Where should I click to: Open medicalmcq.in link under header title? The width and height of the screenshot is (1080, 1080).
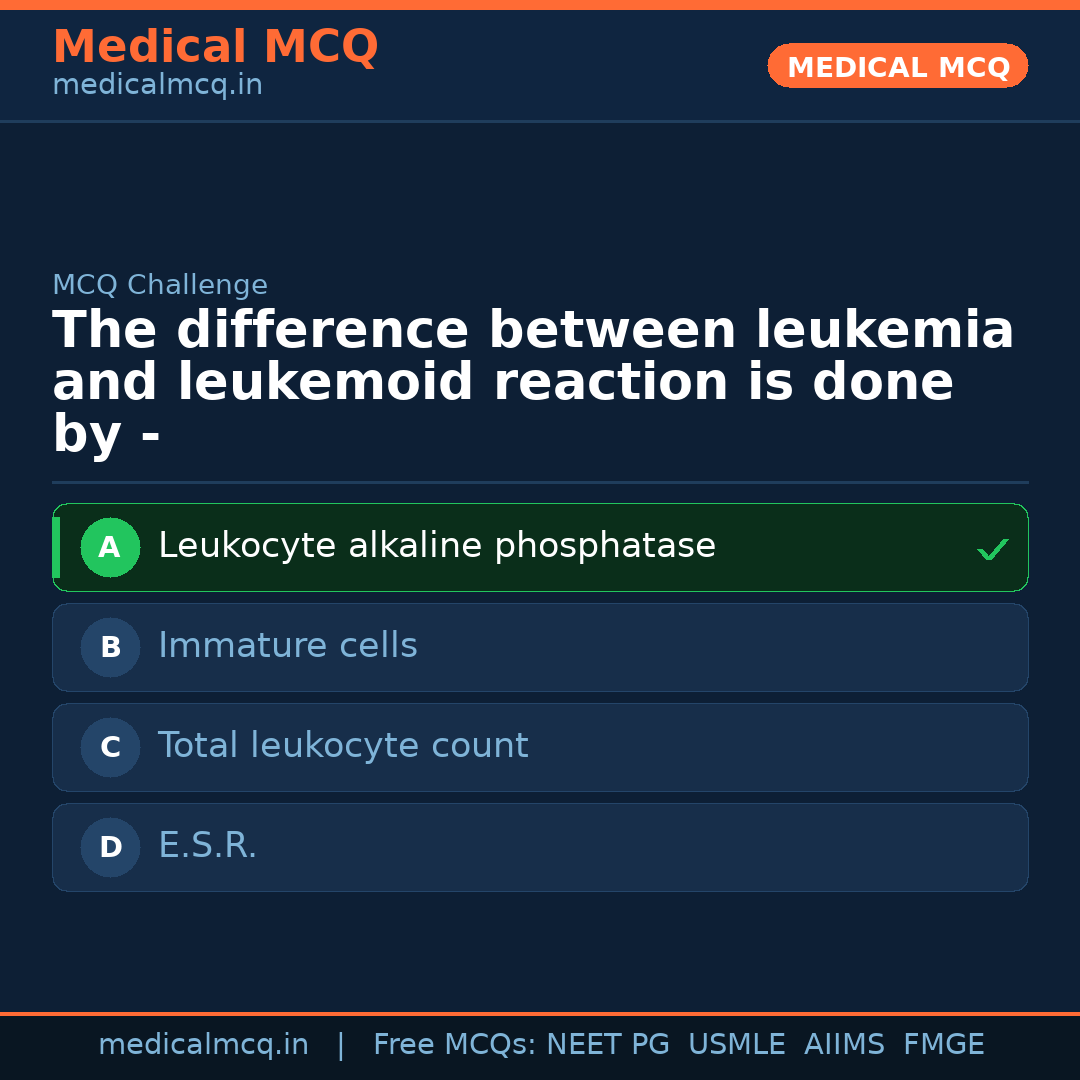point(157,86)
